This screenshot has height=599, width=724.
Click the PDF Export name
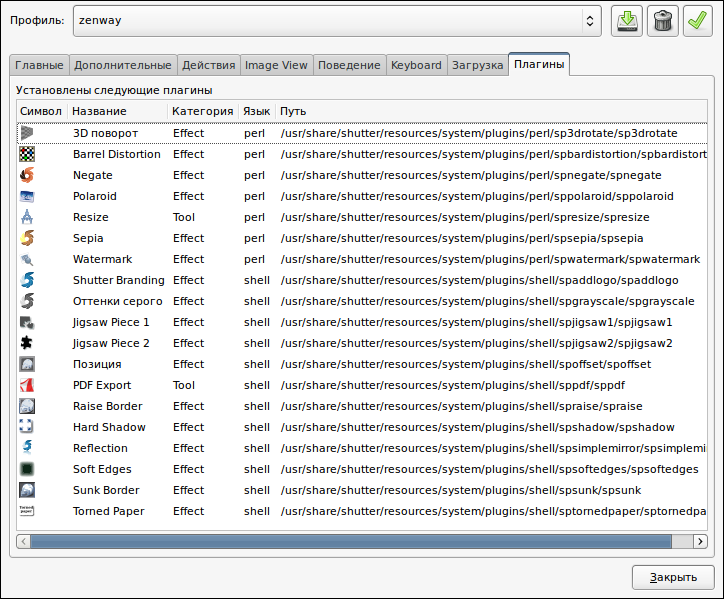click(x=102, y=385)
